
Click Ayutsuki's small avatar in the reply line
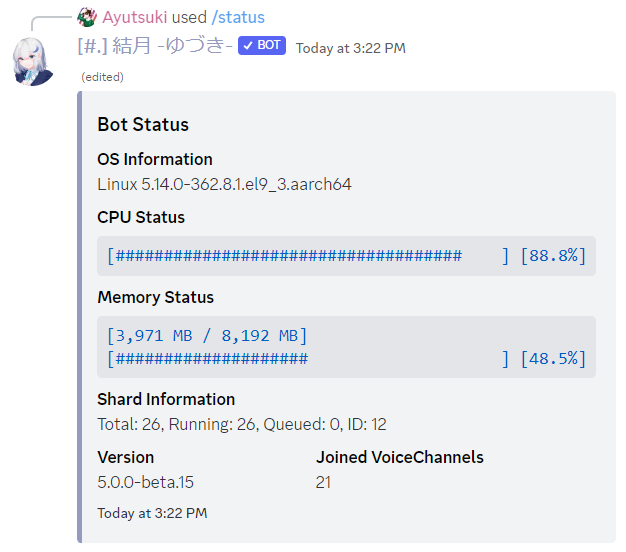pyautogui.click(x=88, y=17)
